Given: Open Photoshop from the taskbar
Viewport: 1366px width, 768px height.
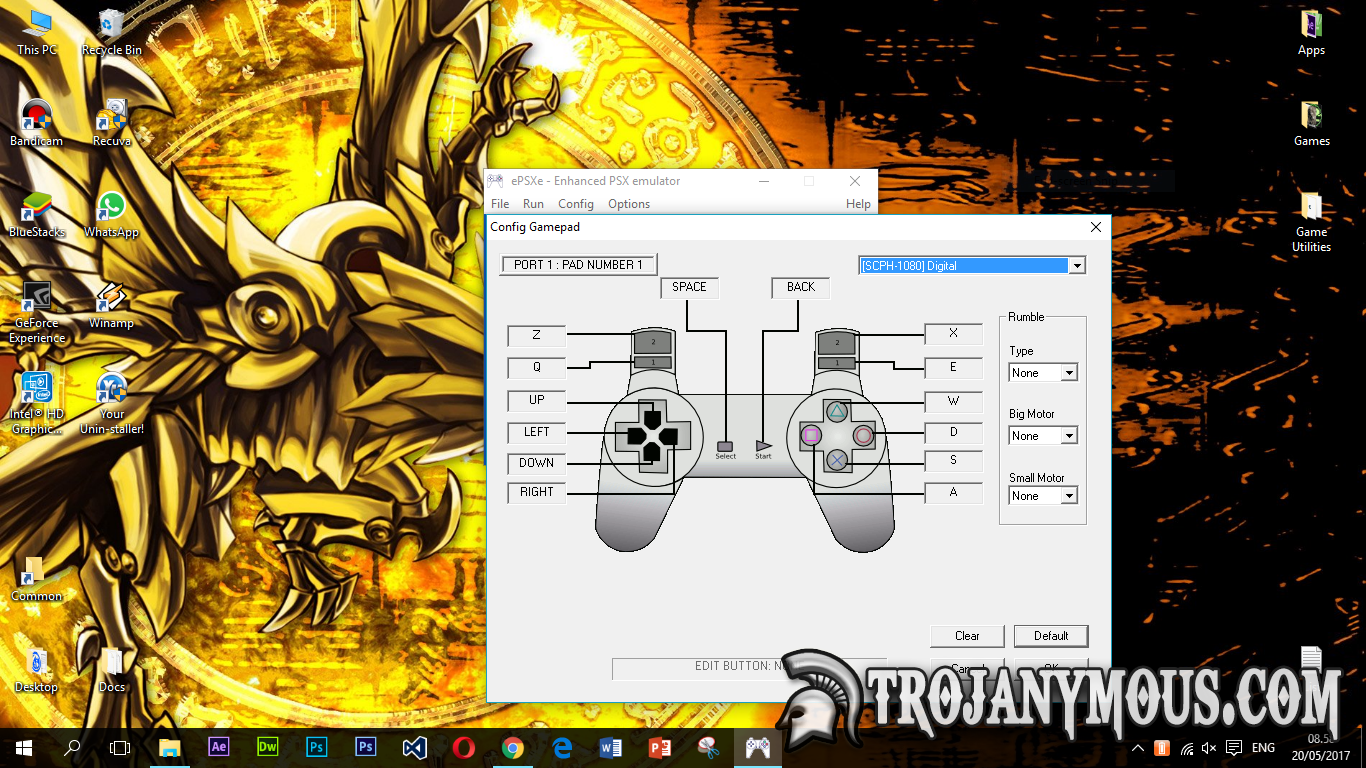Looking at the screenshot, I should [x=316, y=747].
